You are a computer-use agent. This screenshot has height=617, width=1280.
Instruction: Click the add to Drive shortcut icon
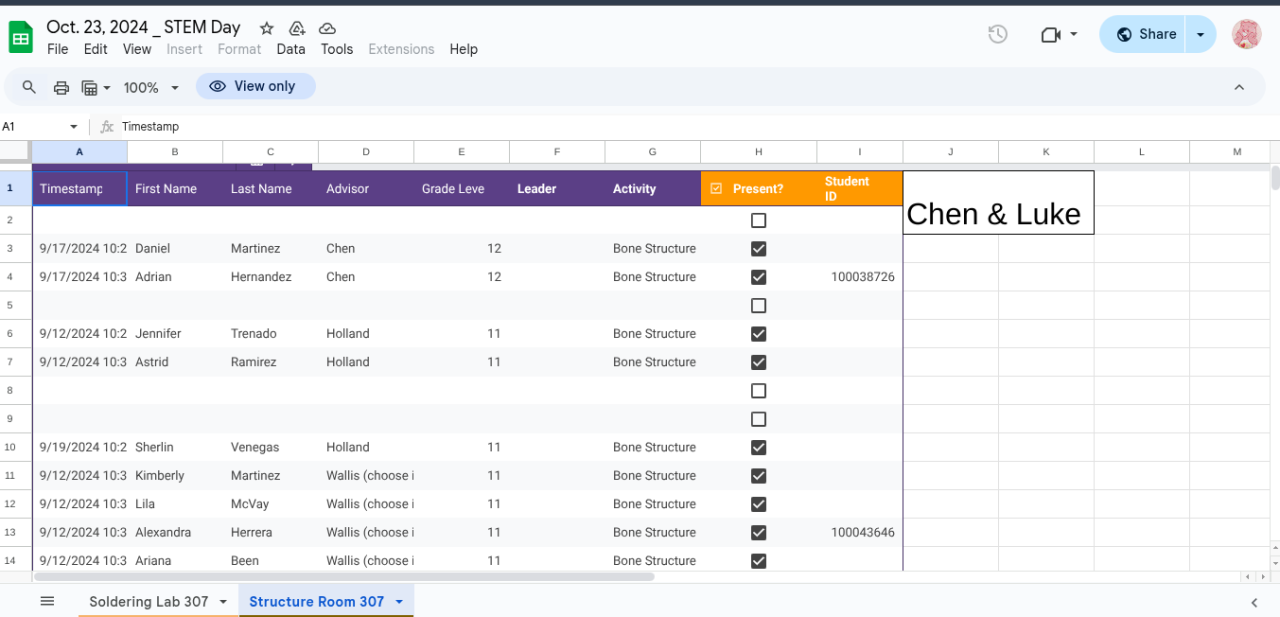tap(297, 29)
